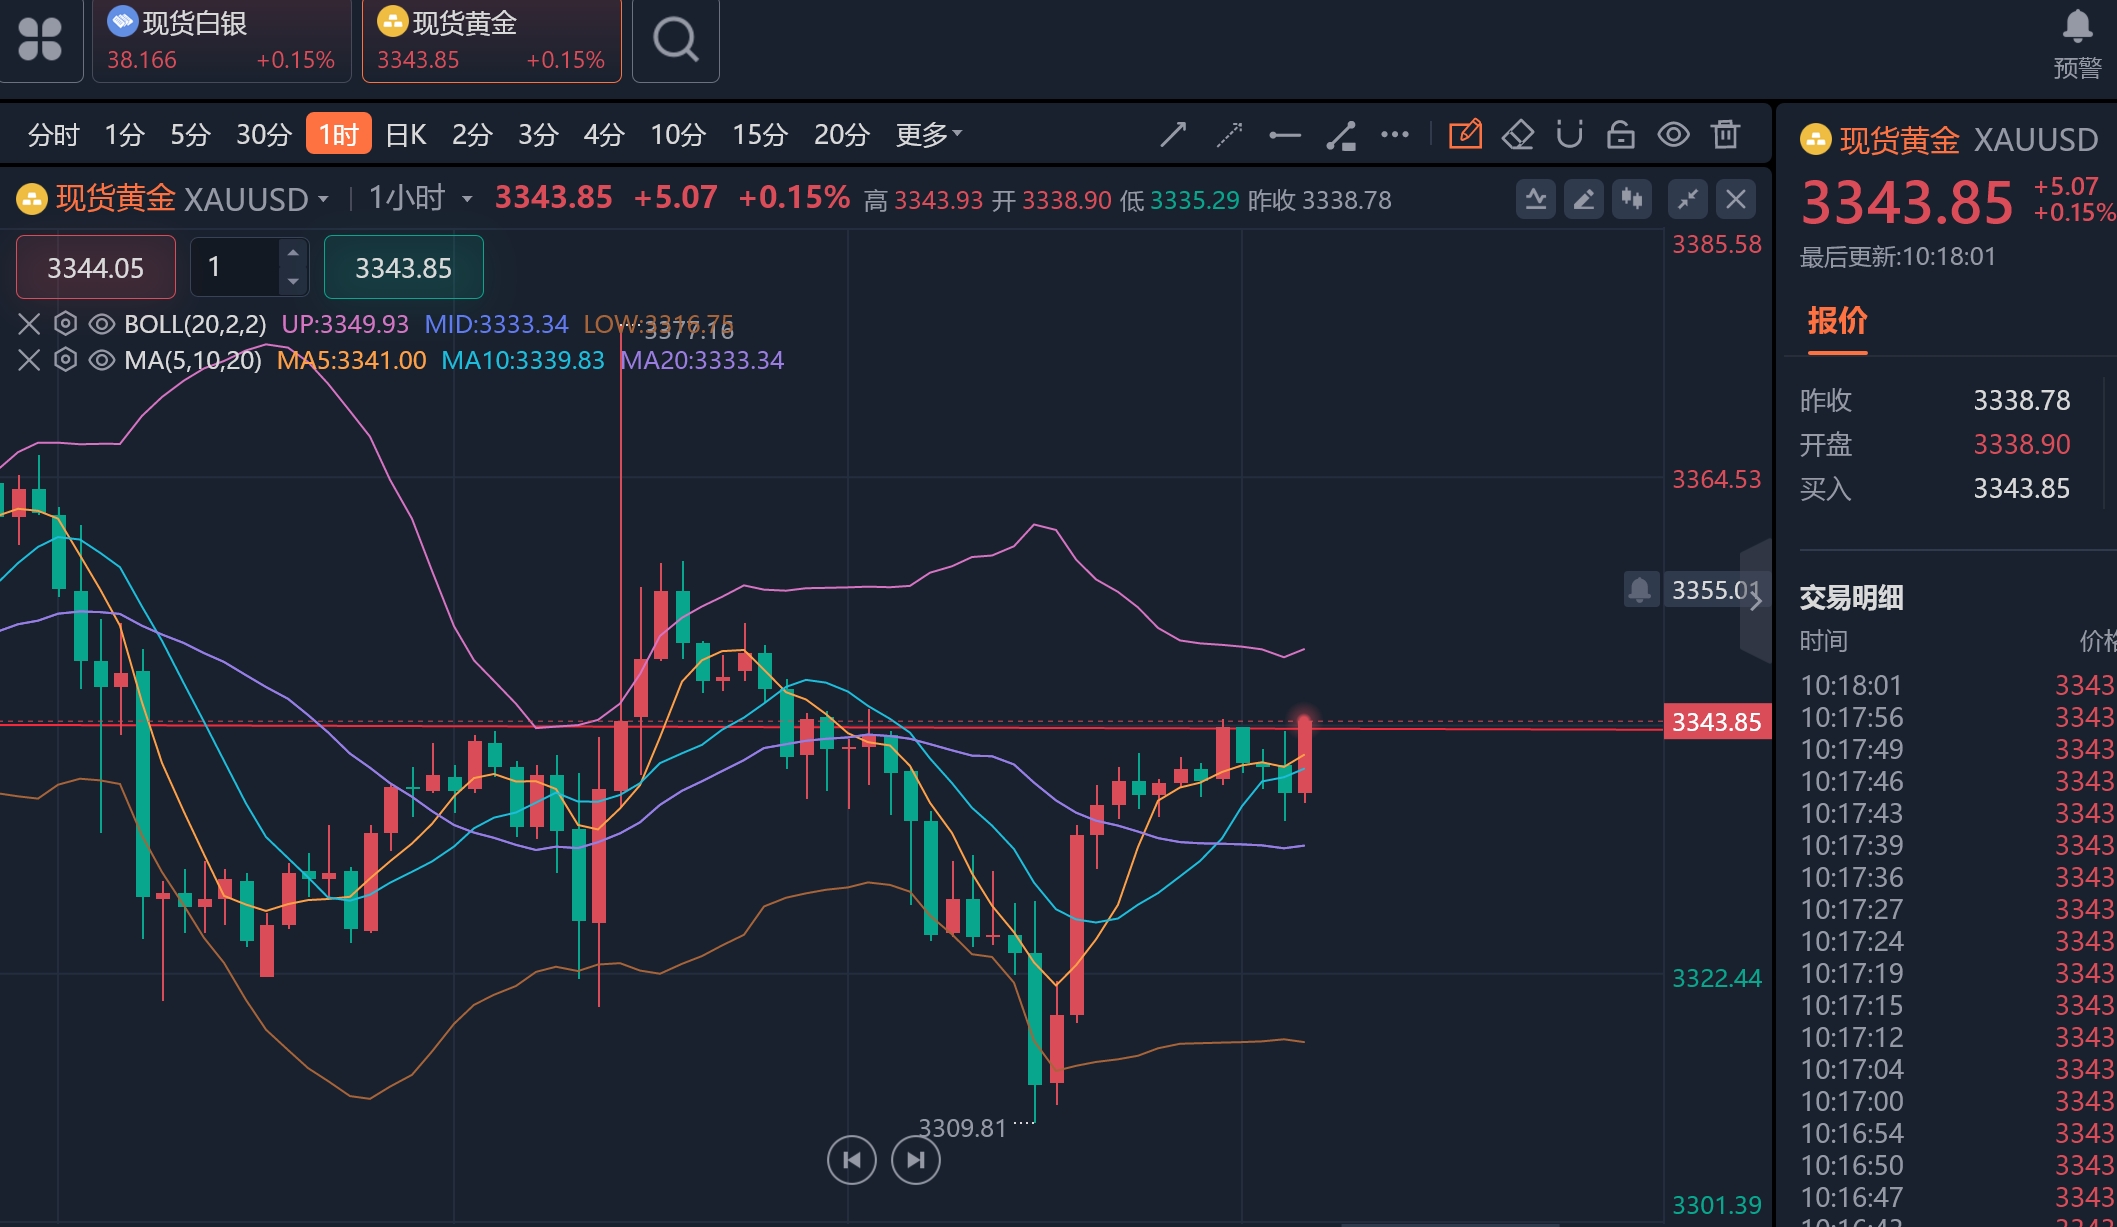Select the 10分 timeframe
The height and width of the screenshot is (1227, 2117).
tap(678, 134)
